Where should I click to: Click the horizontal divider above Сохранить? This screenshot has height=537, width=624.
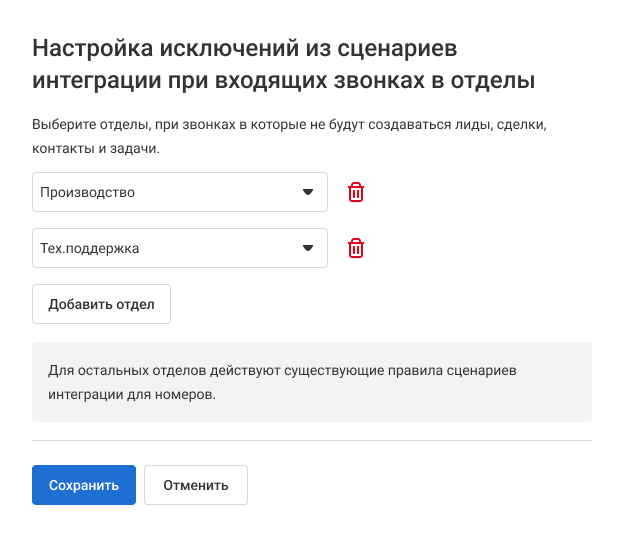[x=312, y=441]
